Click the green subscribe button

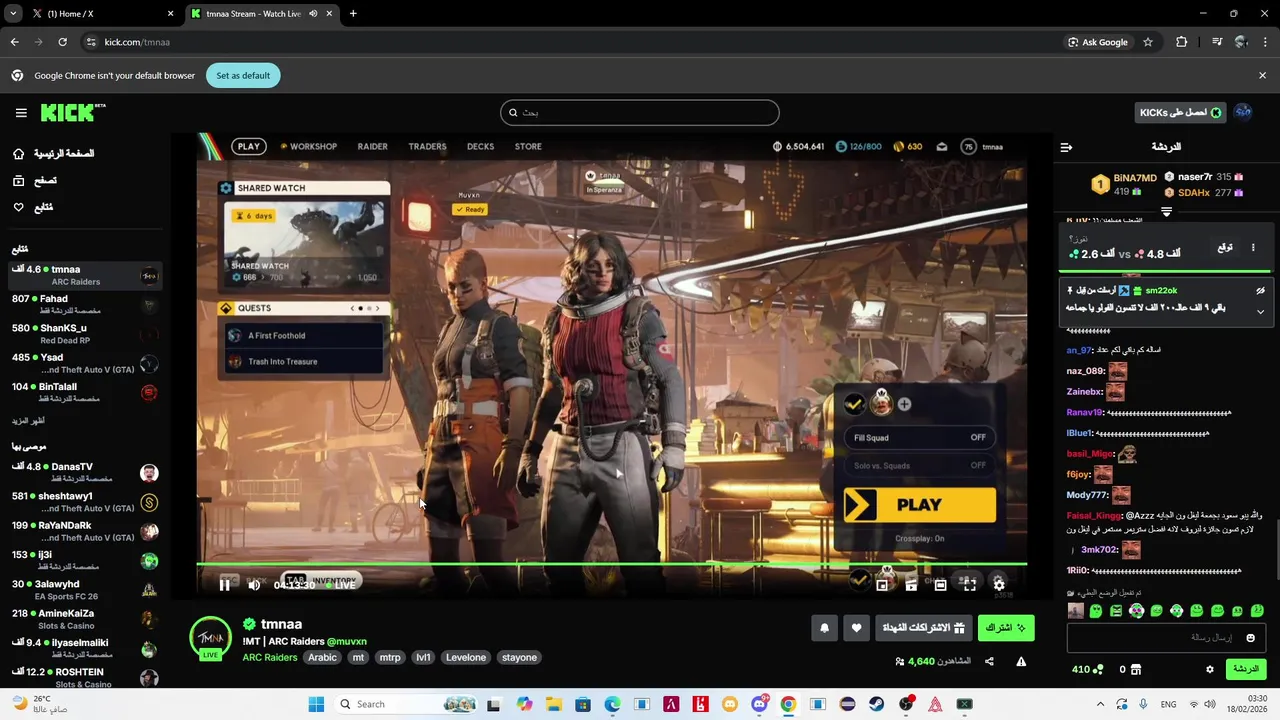click(1006, 628)
